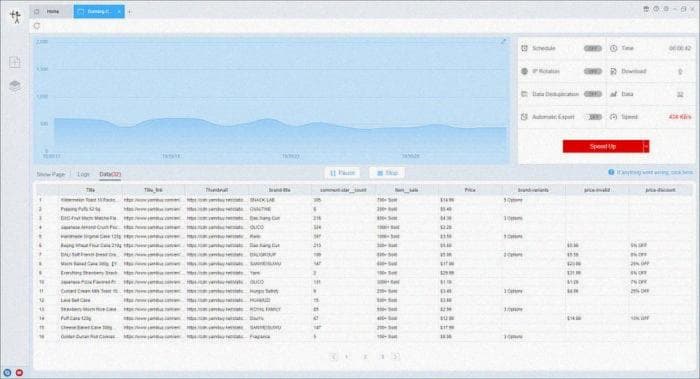The image size is (700, 379).
Task: Click the price-discount column header
Action: click(x=660, y=190)
